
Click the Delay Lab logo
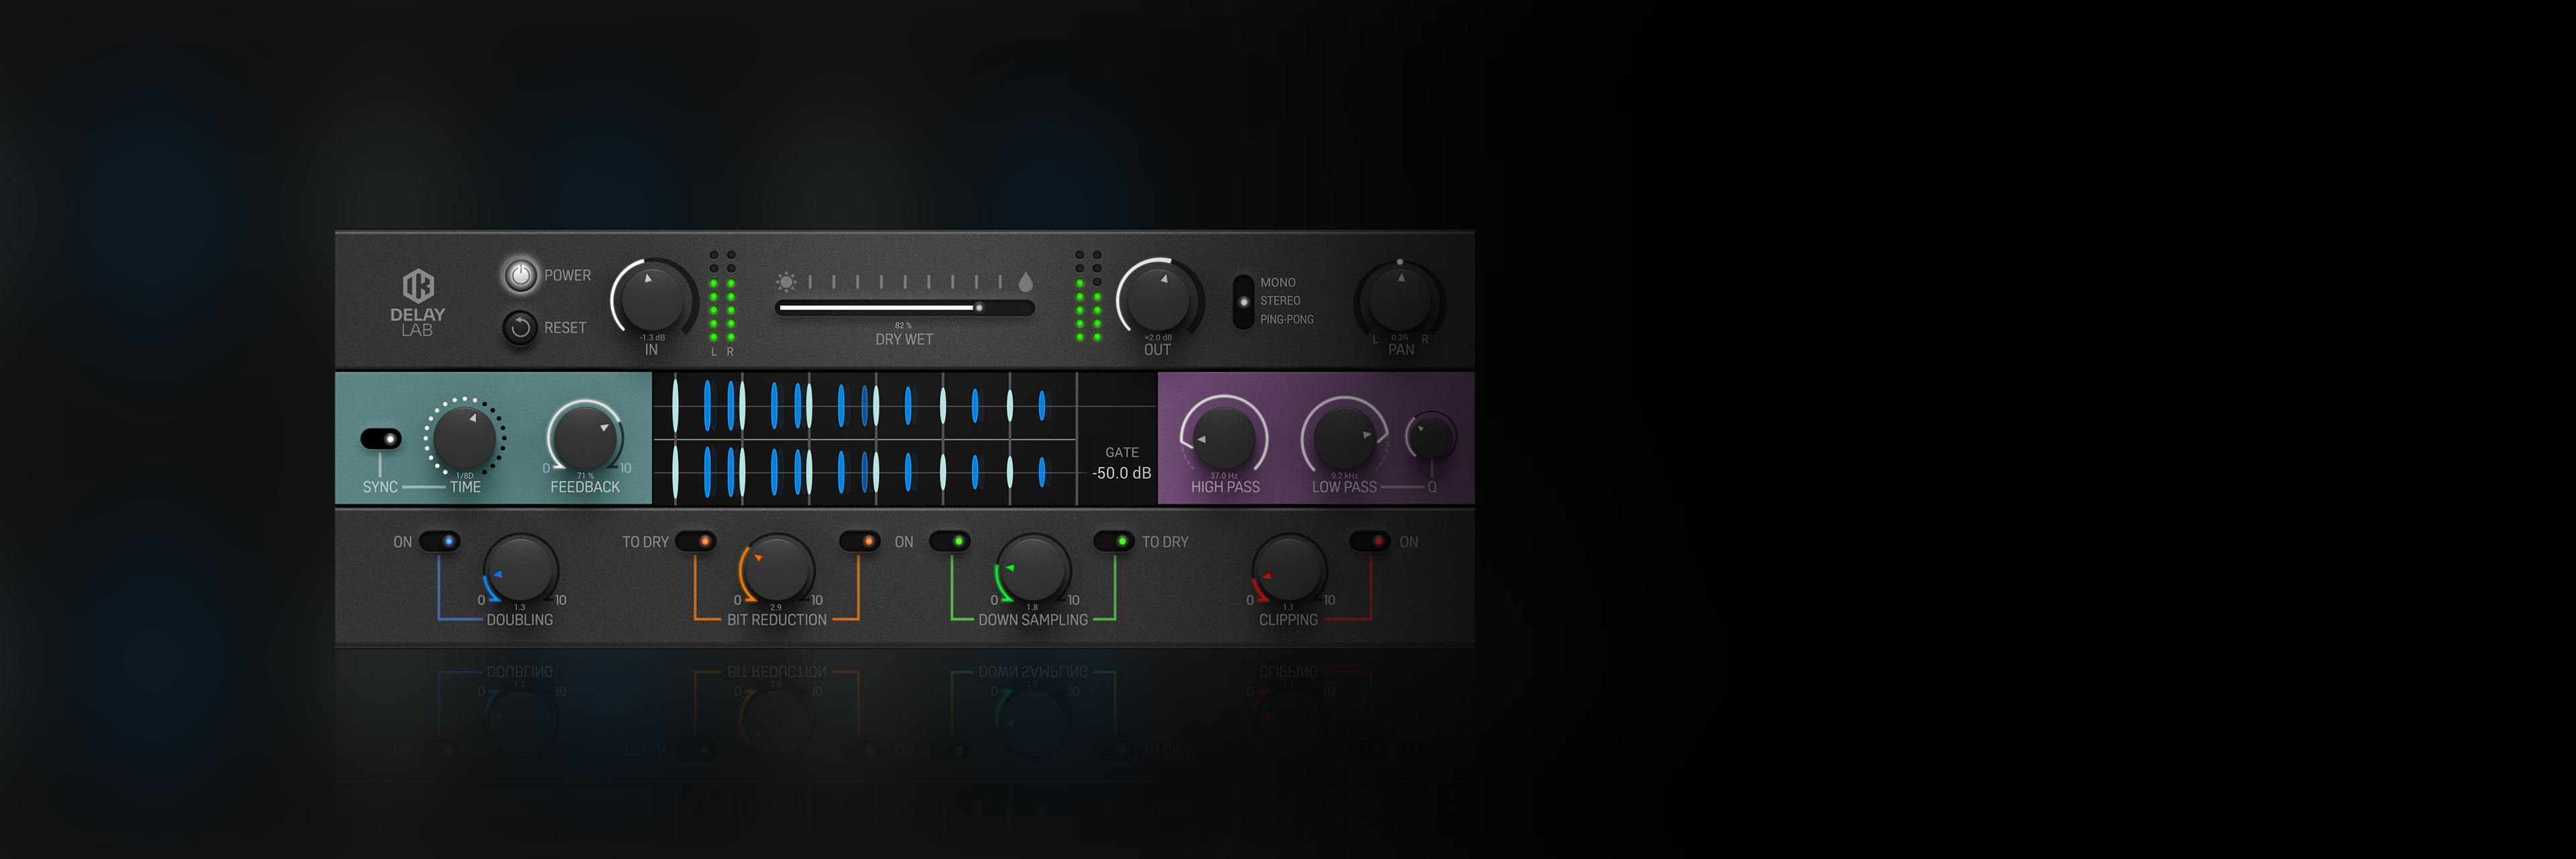[x=418, y=302]
